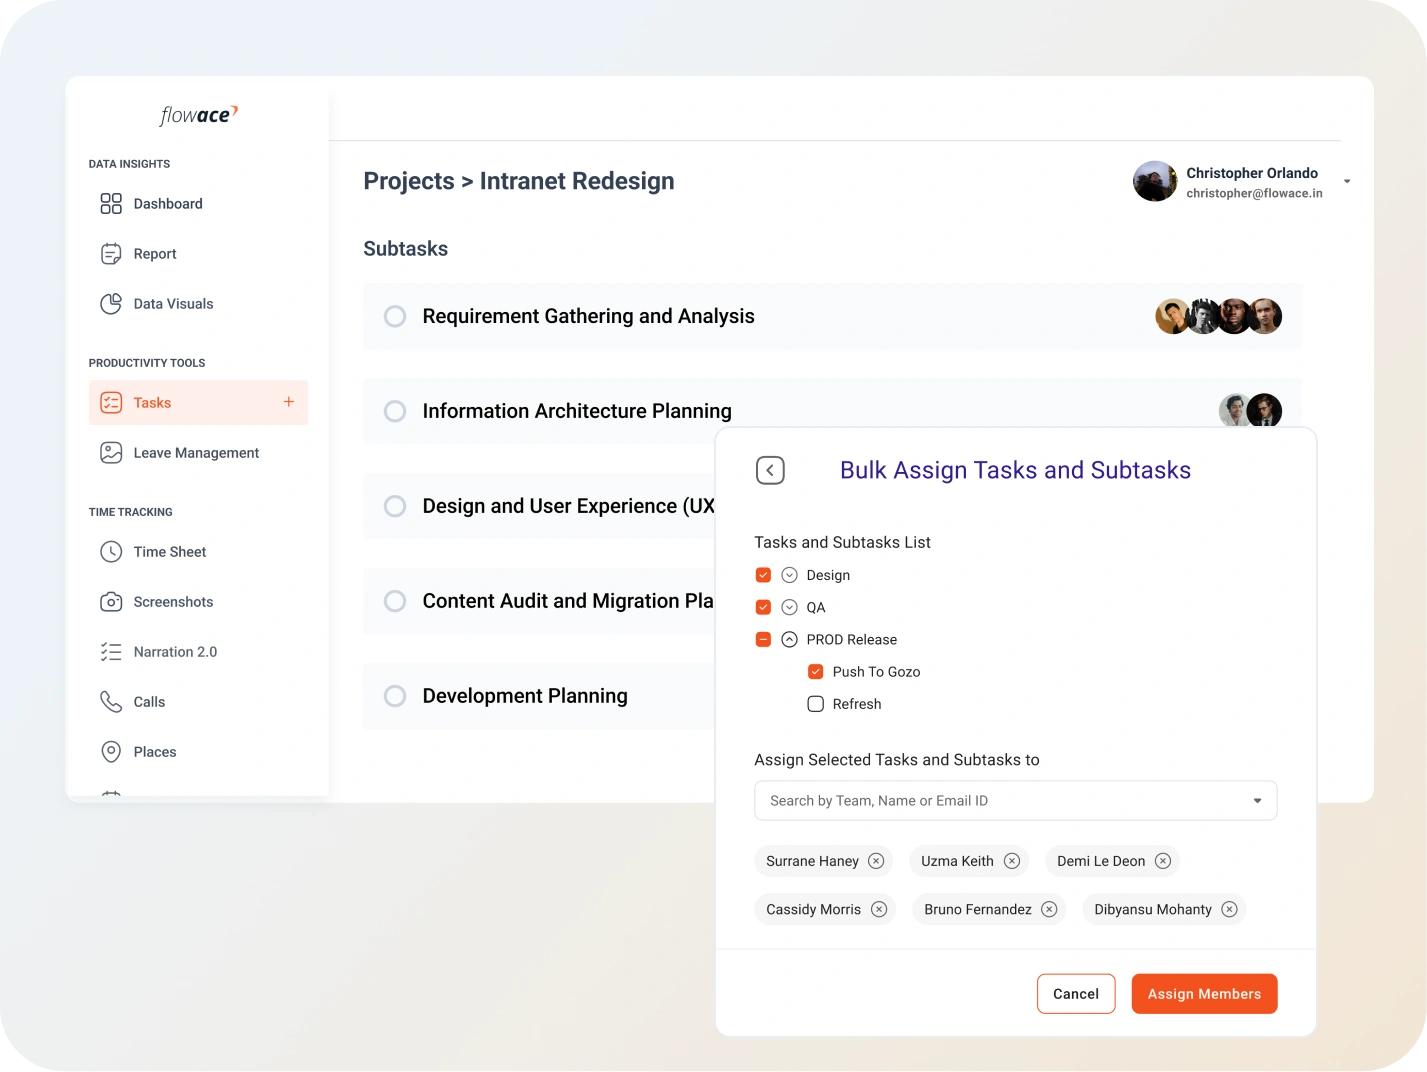
Task: Open Data Visuals pie chart icon
Action: (x=111, y=304)
